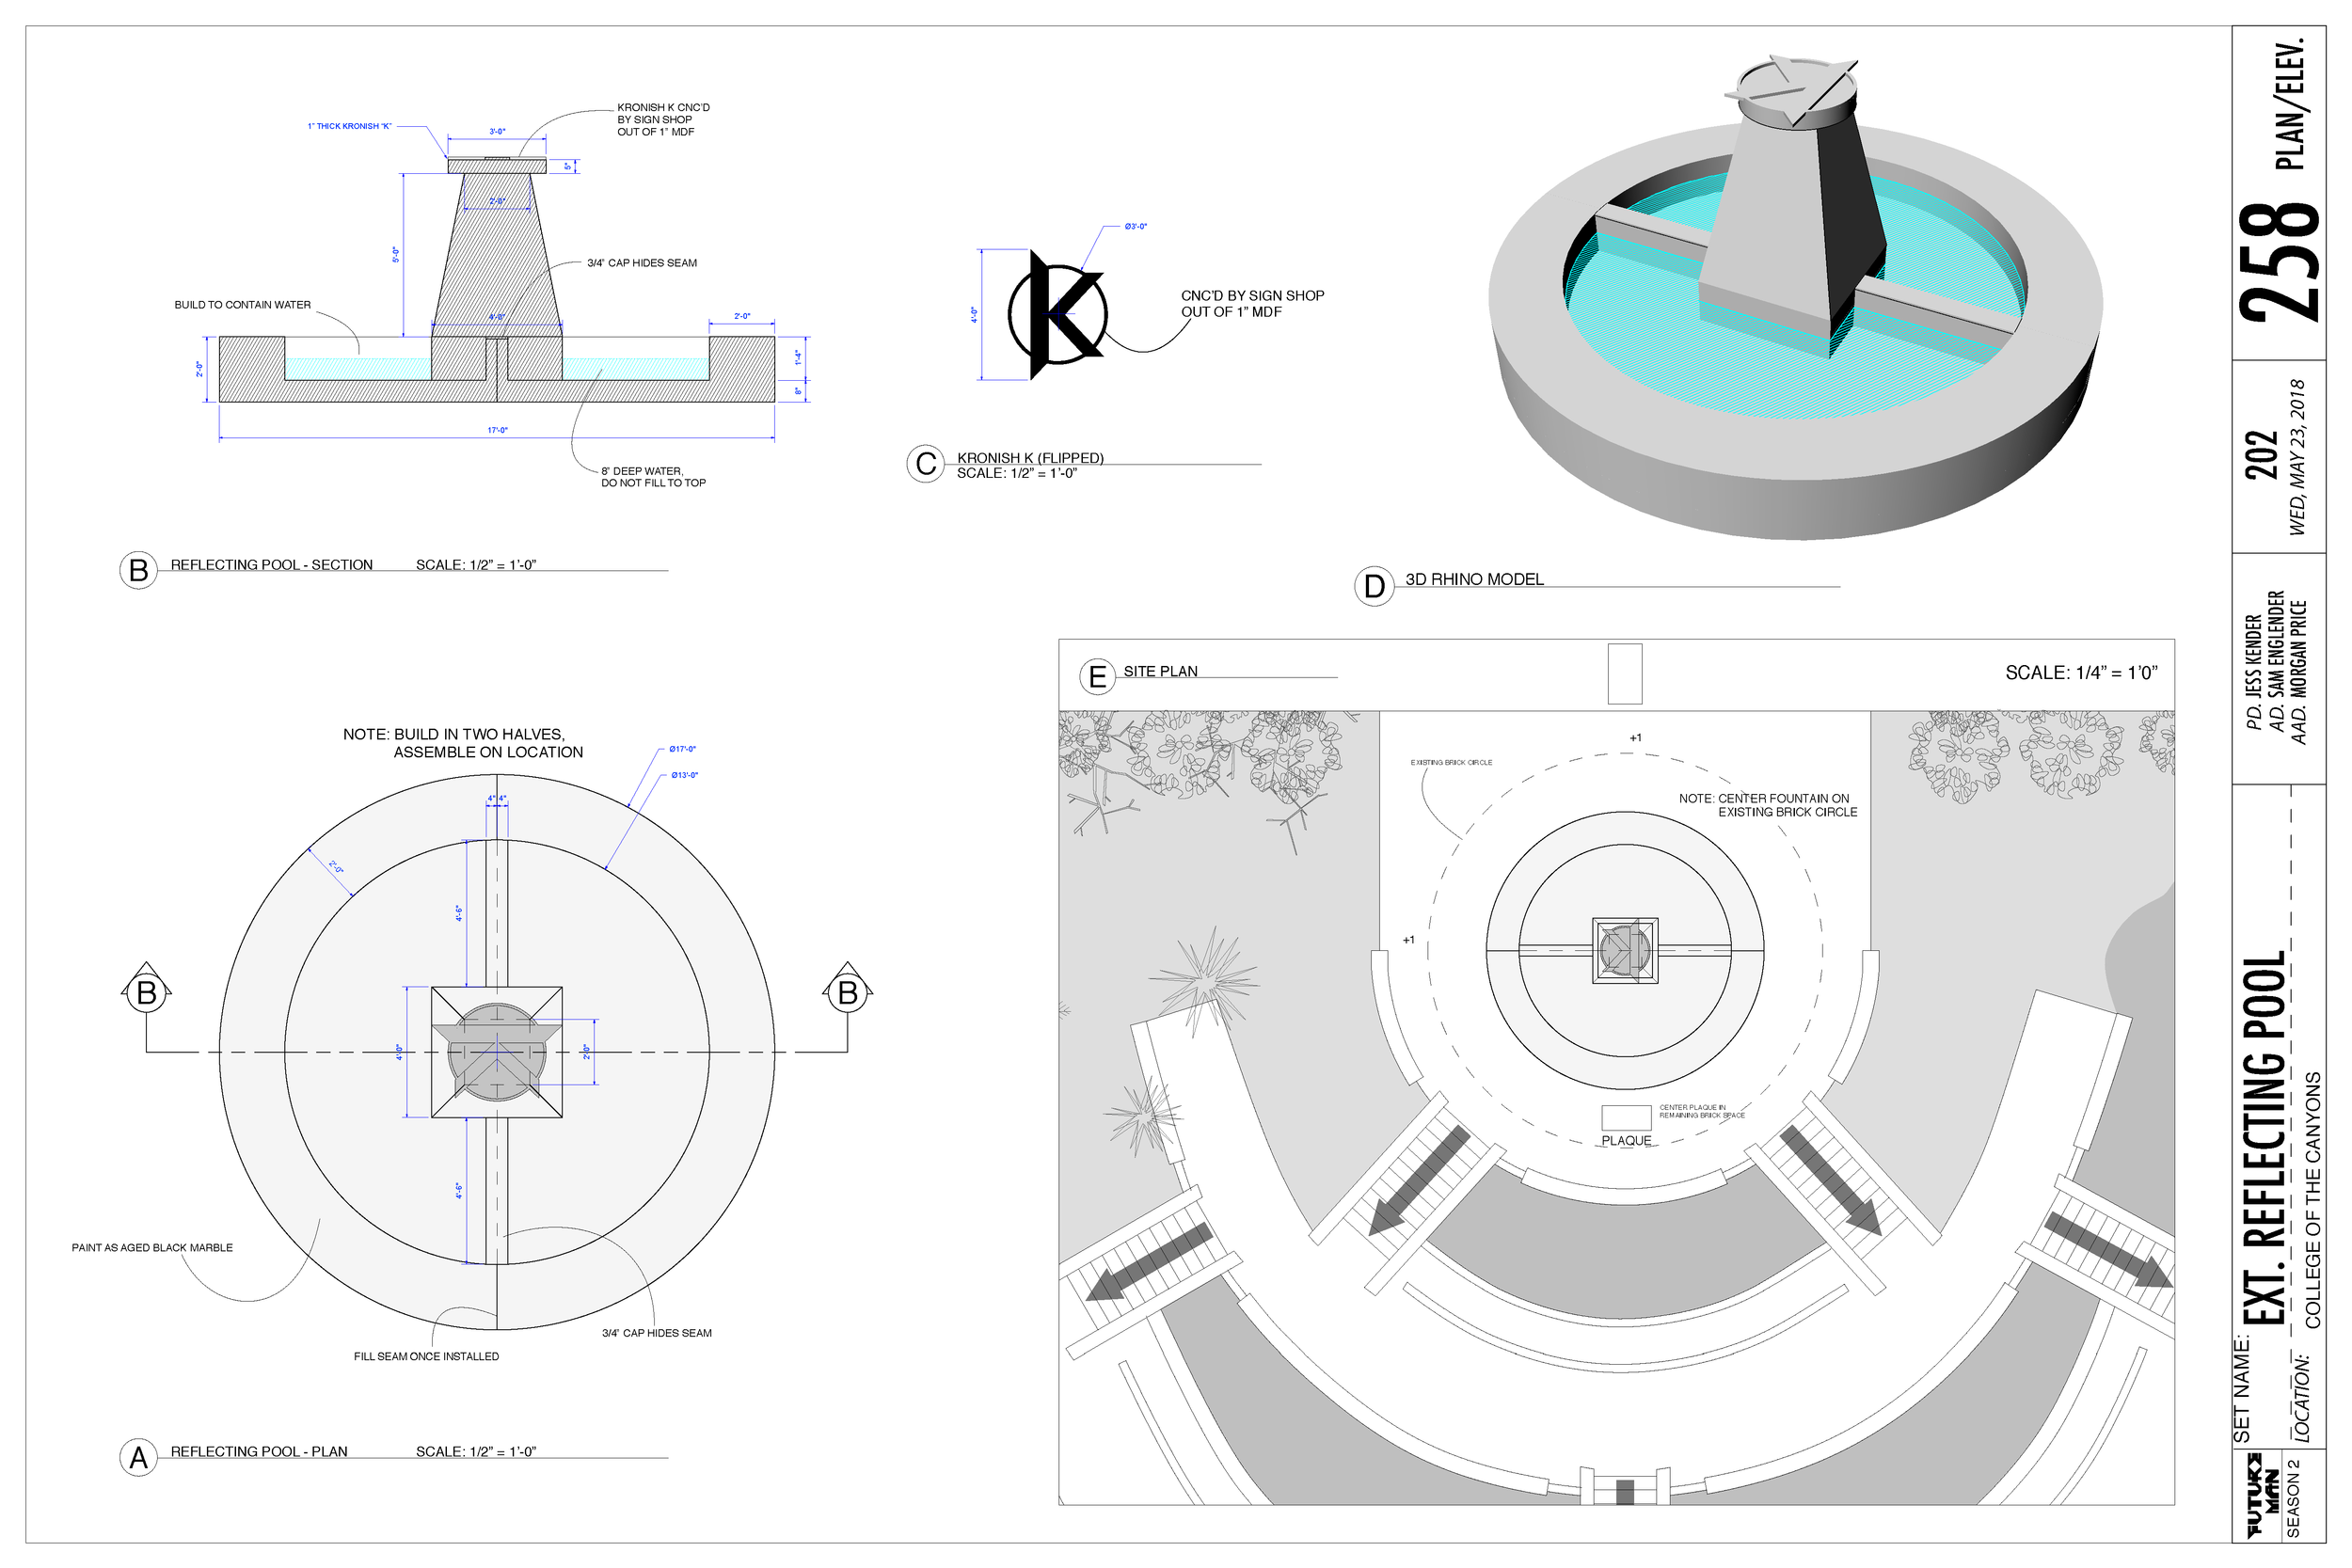Click the cyan water area in the section
Image resolution: width=2352 pixels, height=1568 pixels.
357,368
